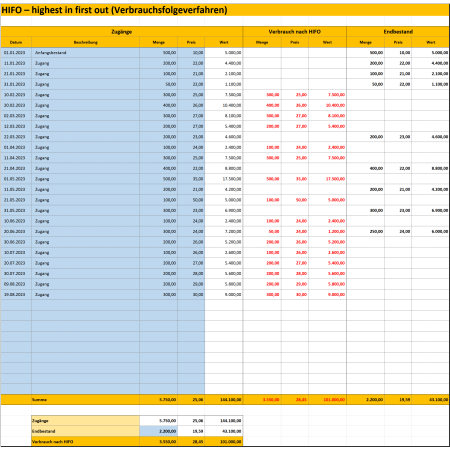Select the Preis header under Verbrauch nach HIFO
Screen dimensions: 450x450
[295, 42]
